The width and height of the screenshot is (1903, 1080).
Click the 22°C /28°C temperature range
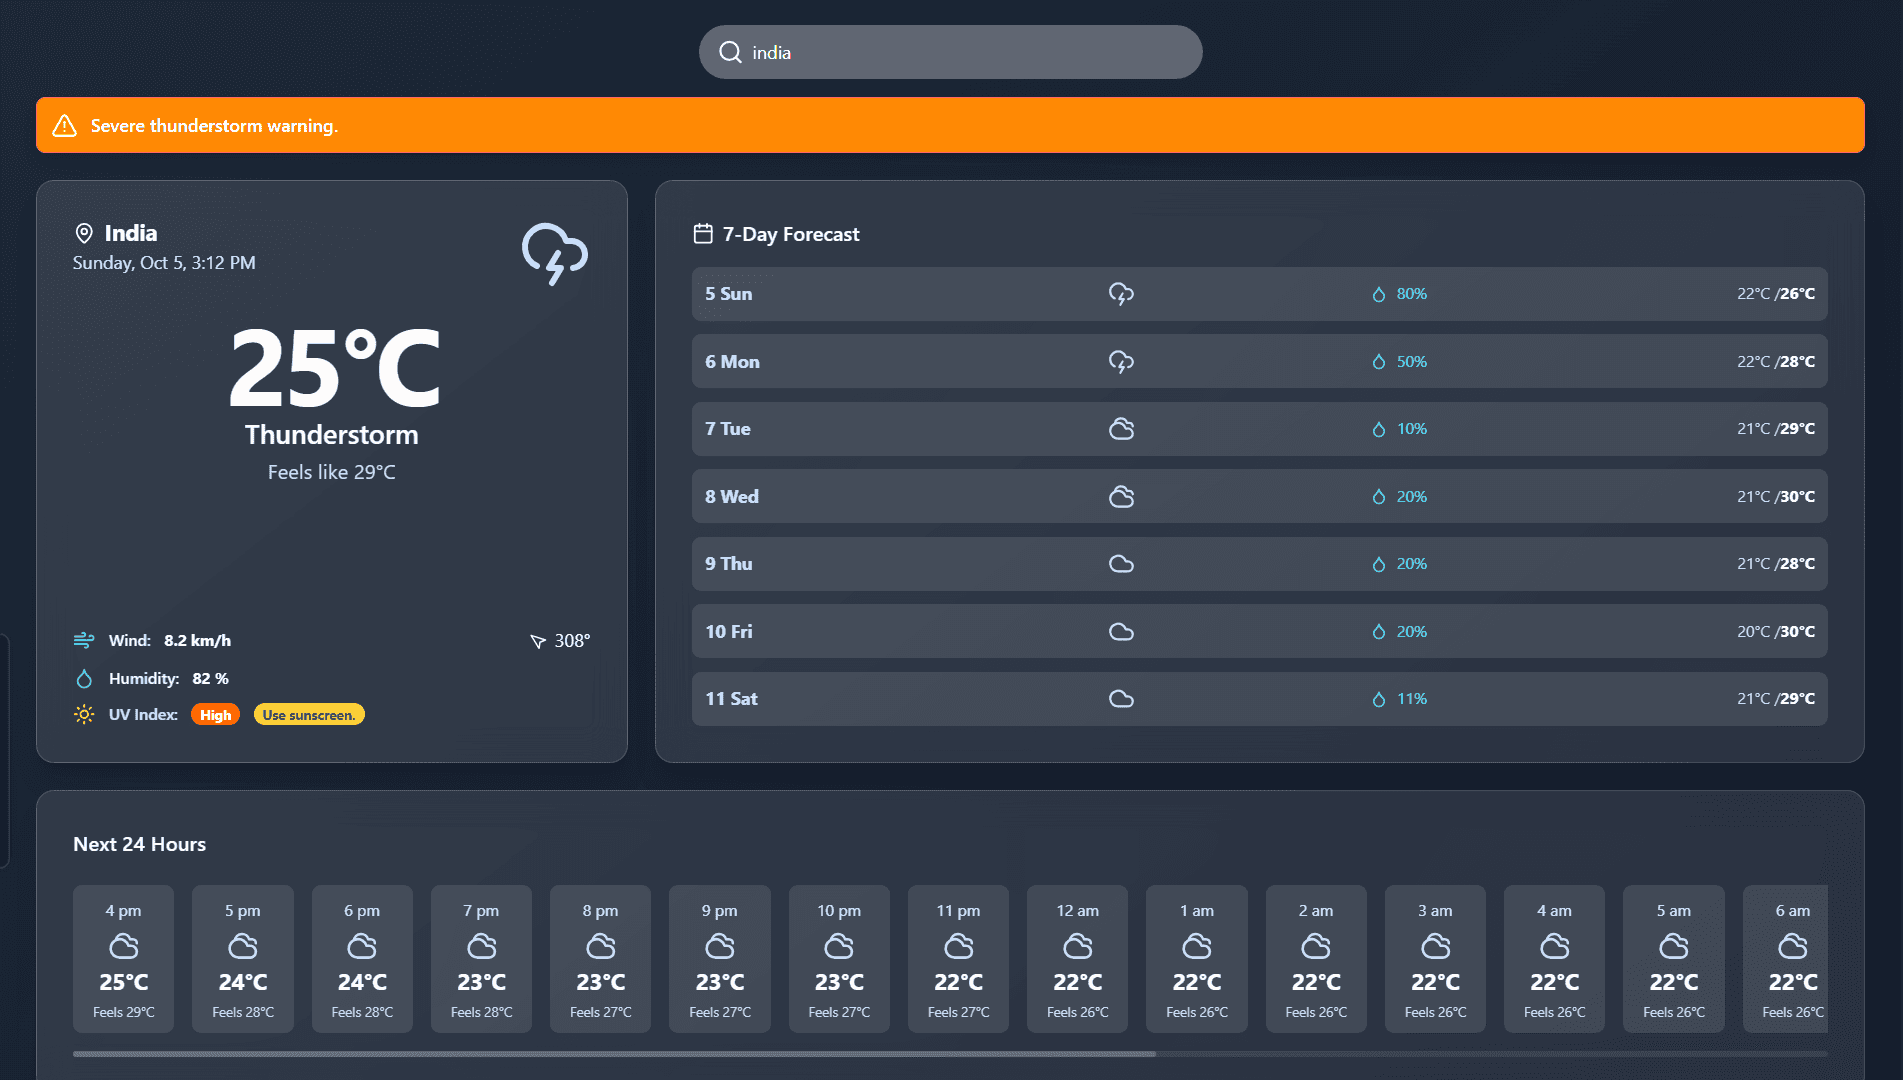[1776, 362]
